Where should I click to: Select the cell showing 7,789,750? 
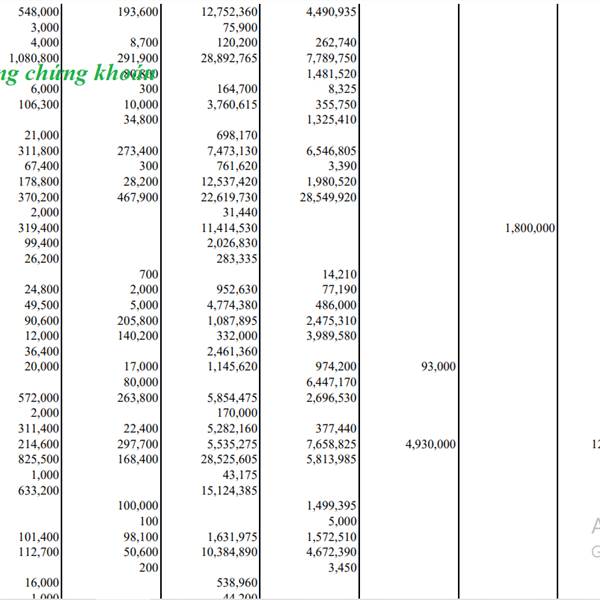331,58
